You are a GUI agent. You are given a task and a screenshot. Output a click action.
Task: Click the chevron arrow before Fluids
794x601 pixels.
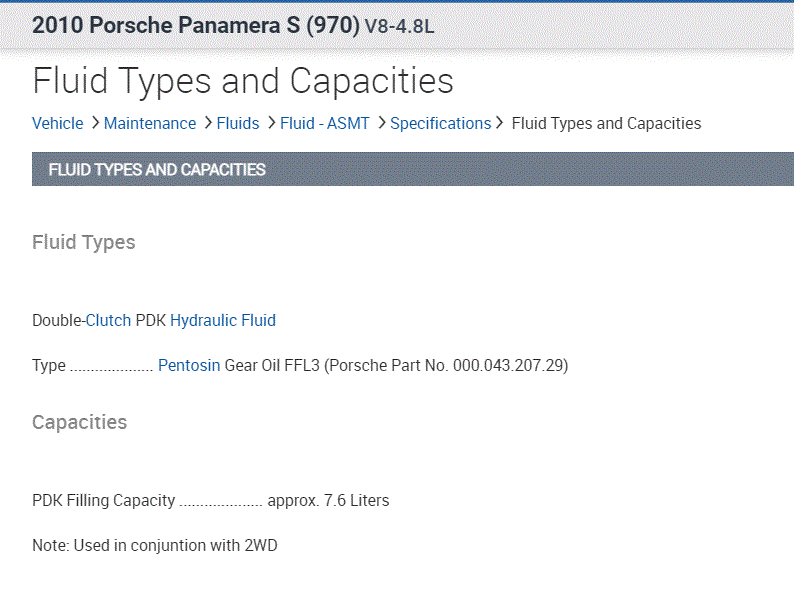coord(208,123)
